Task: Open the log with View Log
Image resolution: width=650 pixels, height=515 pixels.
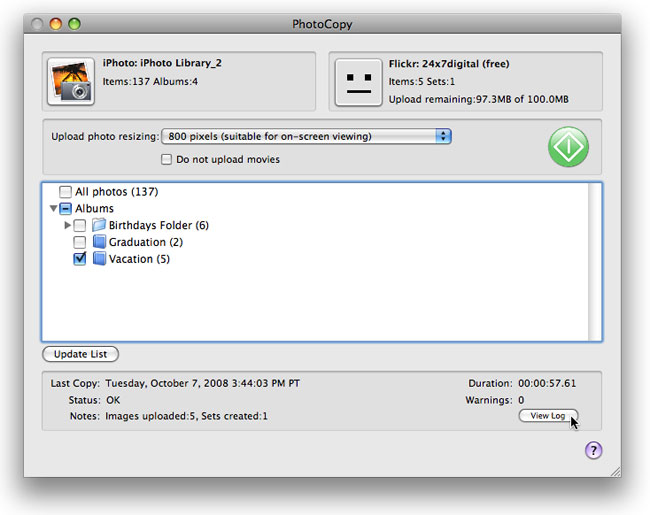Action: (547, 416)
